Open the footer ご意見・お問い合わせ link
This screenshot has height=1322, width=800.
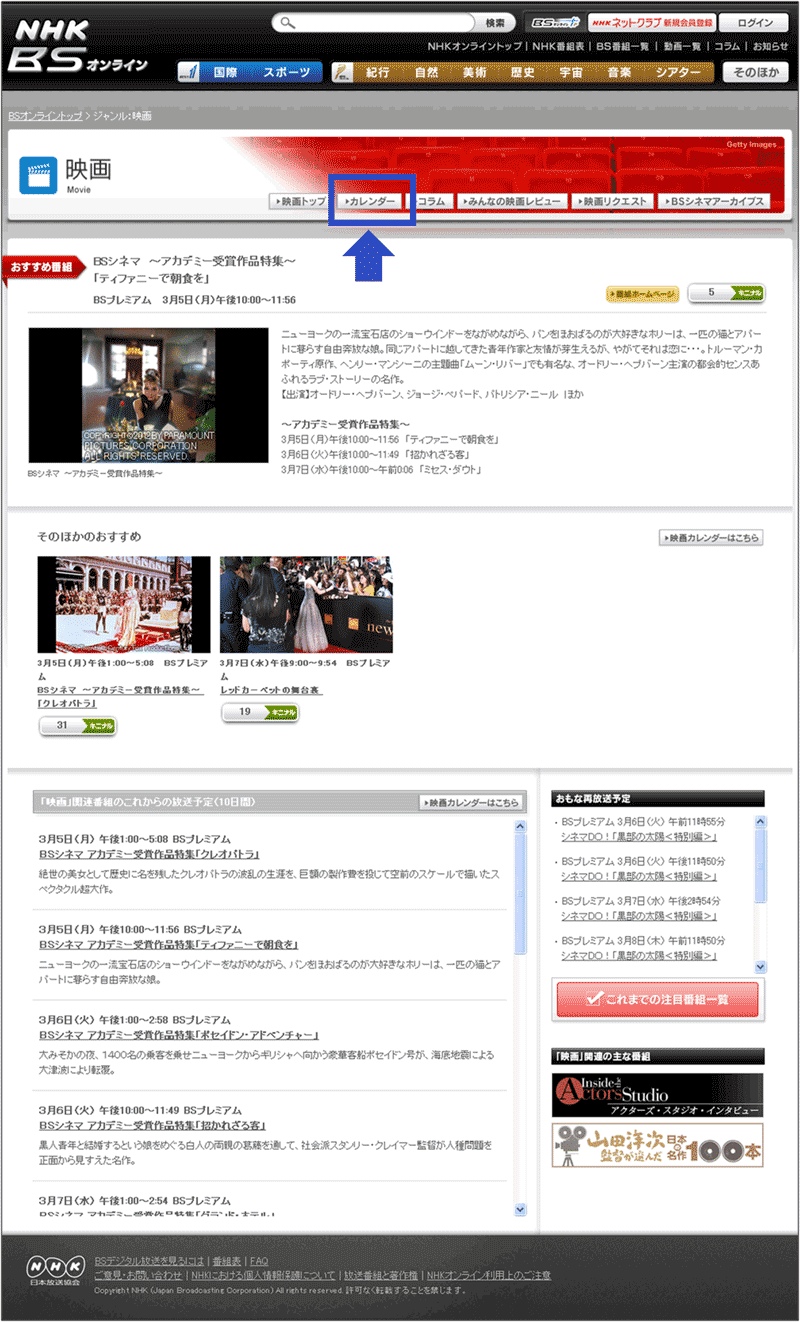click(x=138, y=1275)
